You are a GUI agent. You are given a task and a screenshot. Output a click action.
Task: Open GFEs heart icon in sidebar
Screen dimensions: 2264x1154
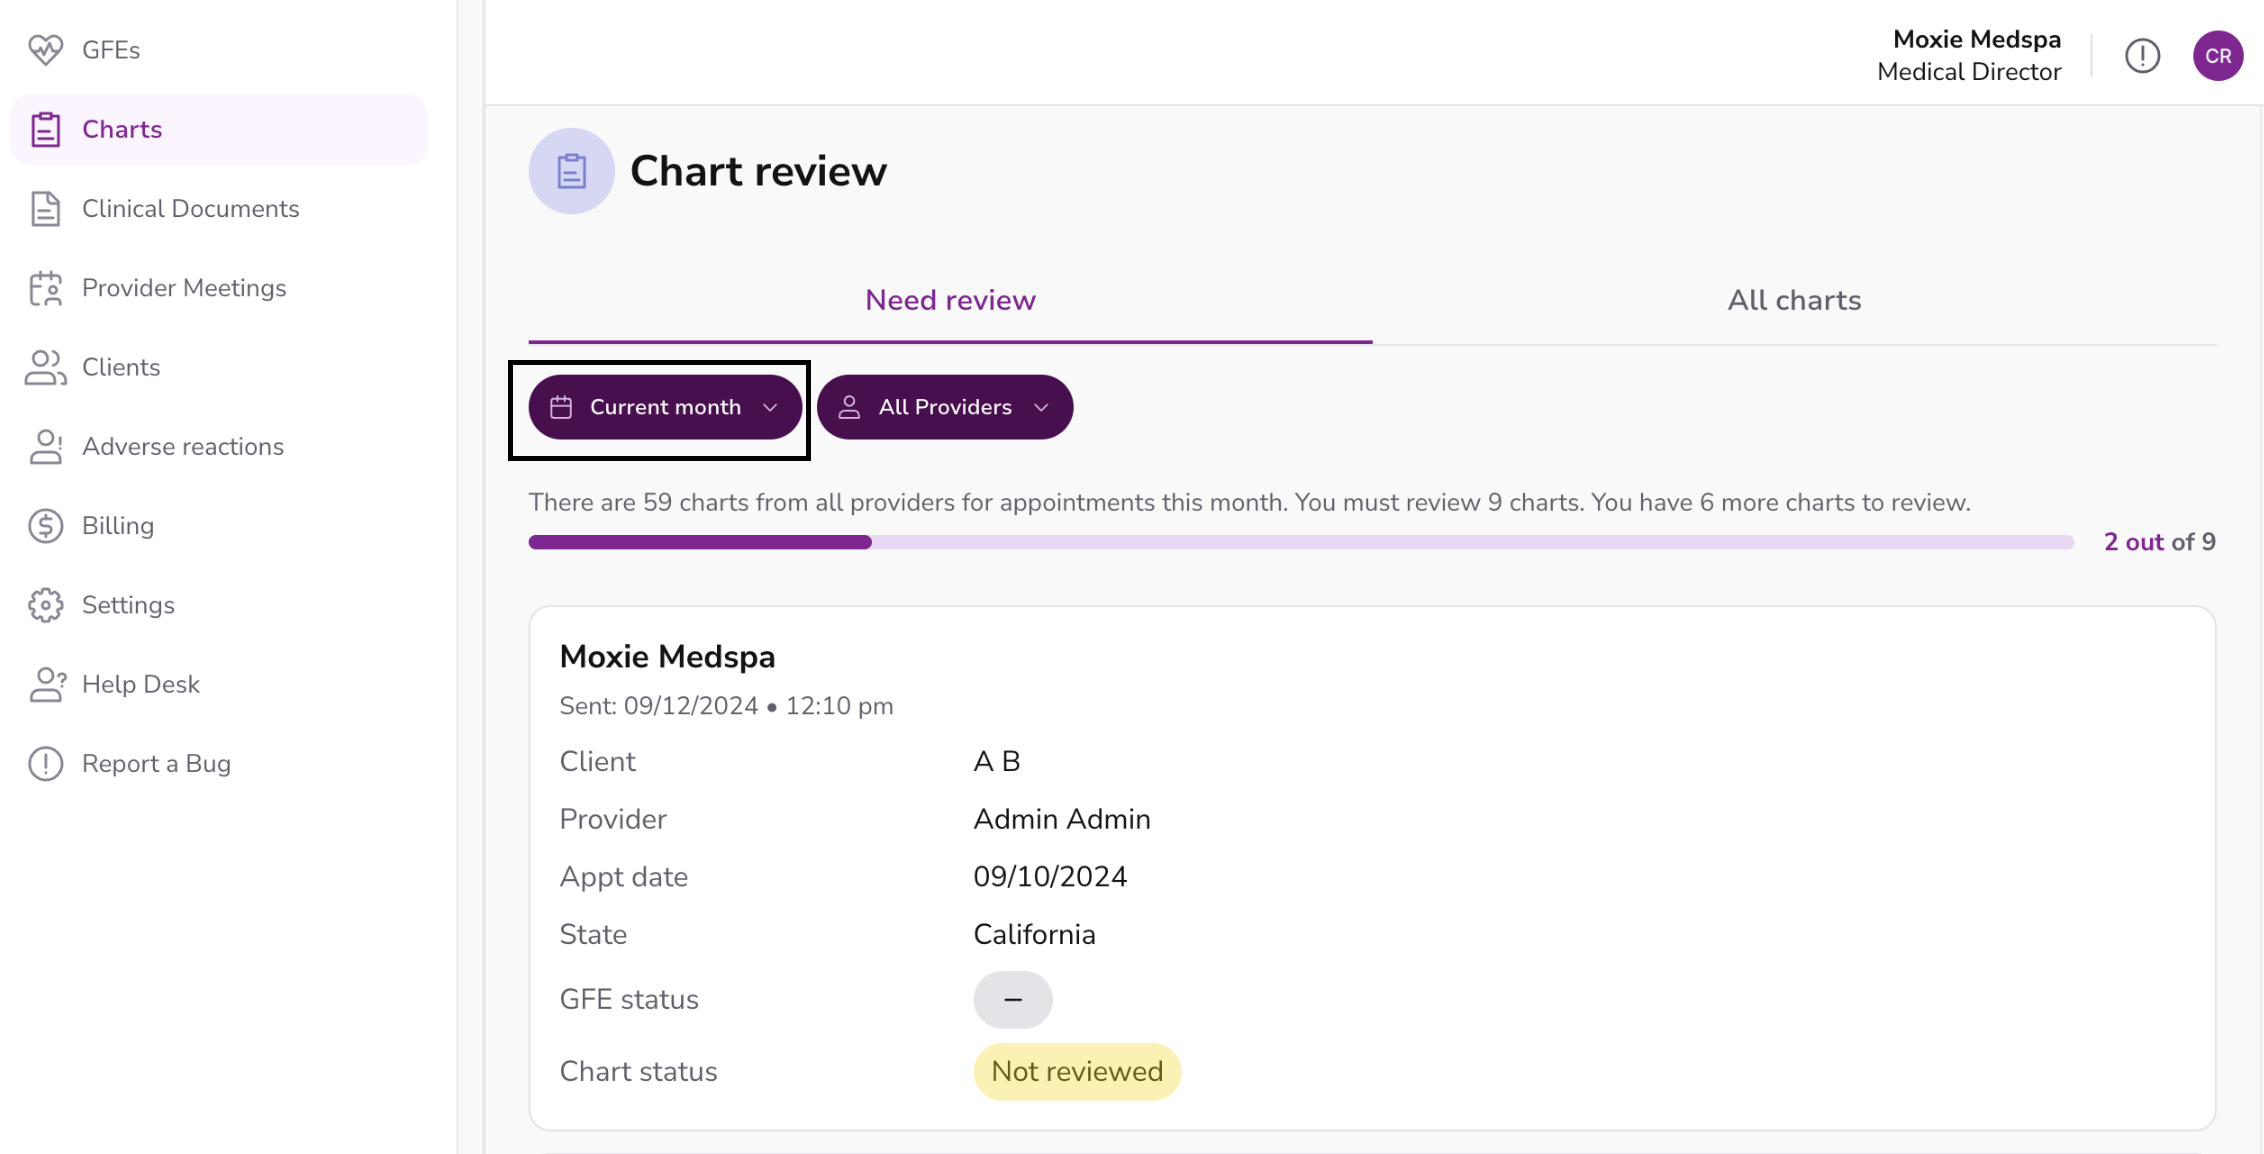coord(45,50)
